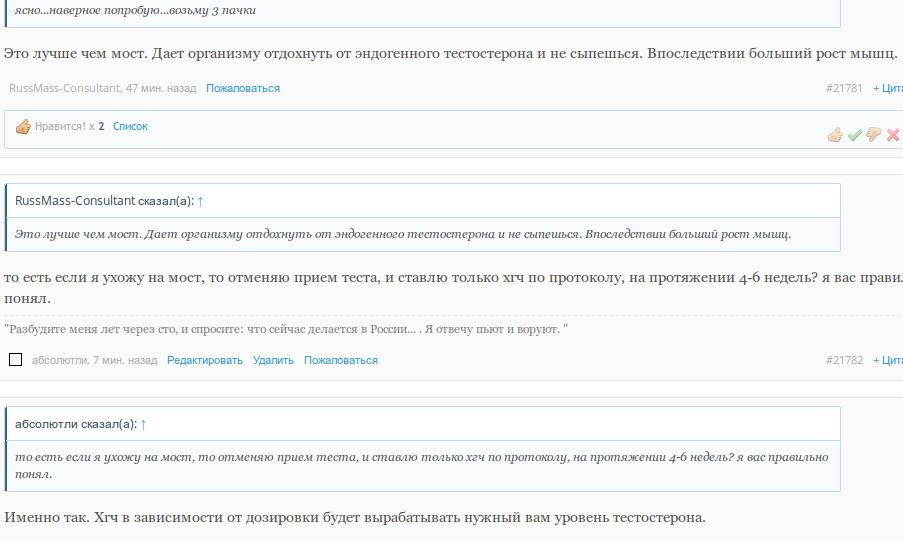Image resolution: width=903 pixels, height=542 pixels.
Task: Click Удалить to delete post #21782
Action: 273,360
